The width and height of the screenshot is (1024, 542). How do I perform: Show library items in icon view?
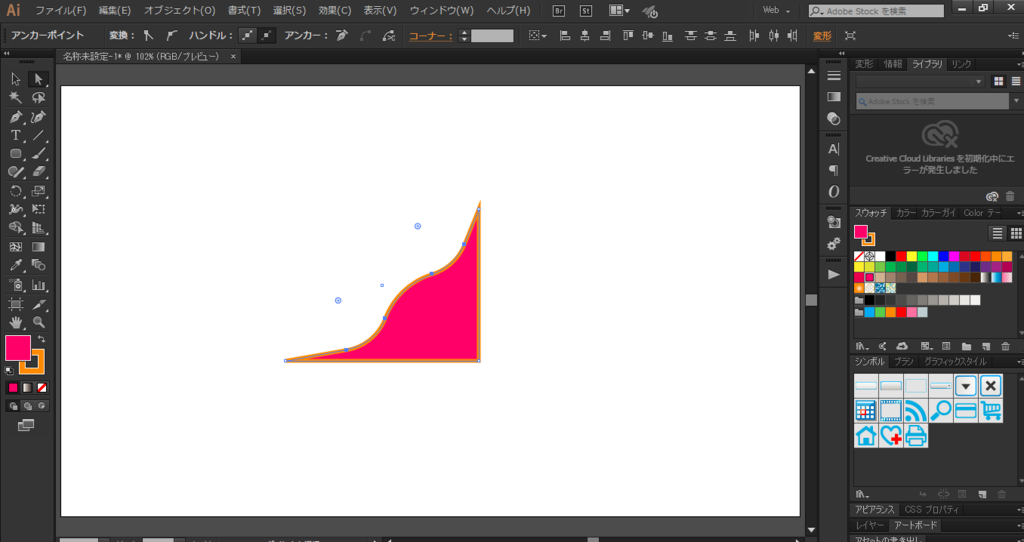(999, 82)
